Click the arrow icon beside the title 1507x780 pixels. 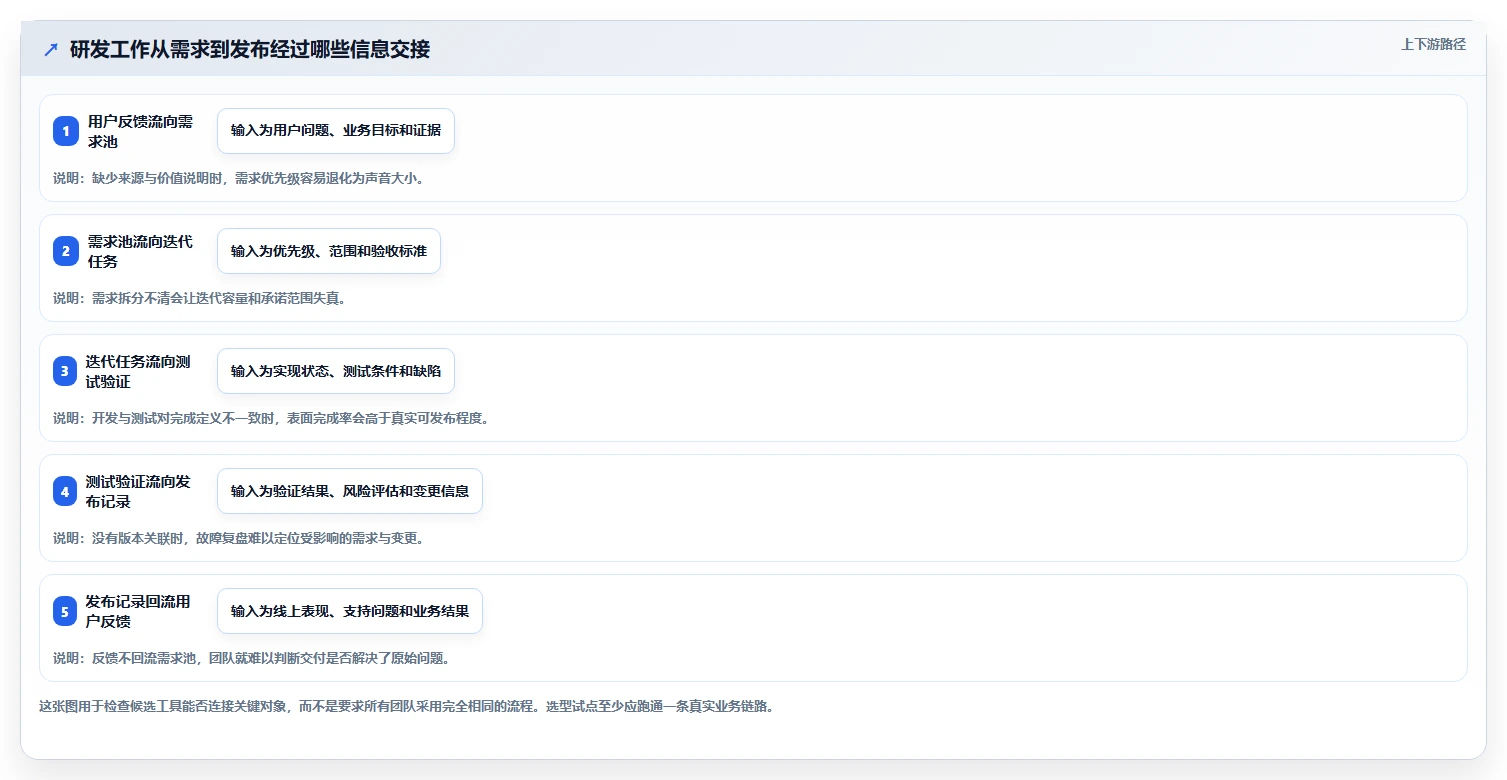tap(51, 49)
